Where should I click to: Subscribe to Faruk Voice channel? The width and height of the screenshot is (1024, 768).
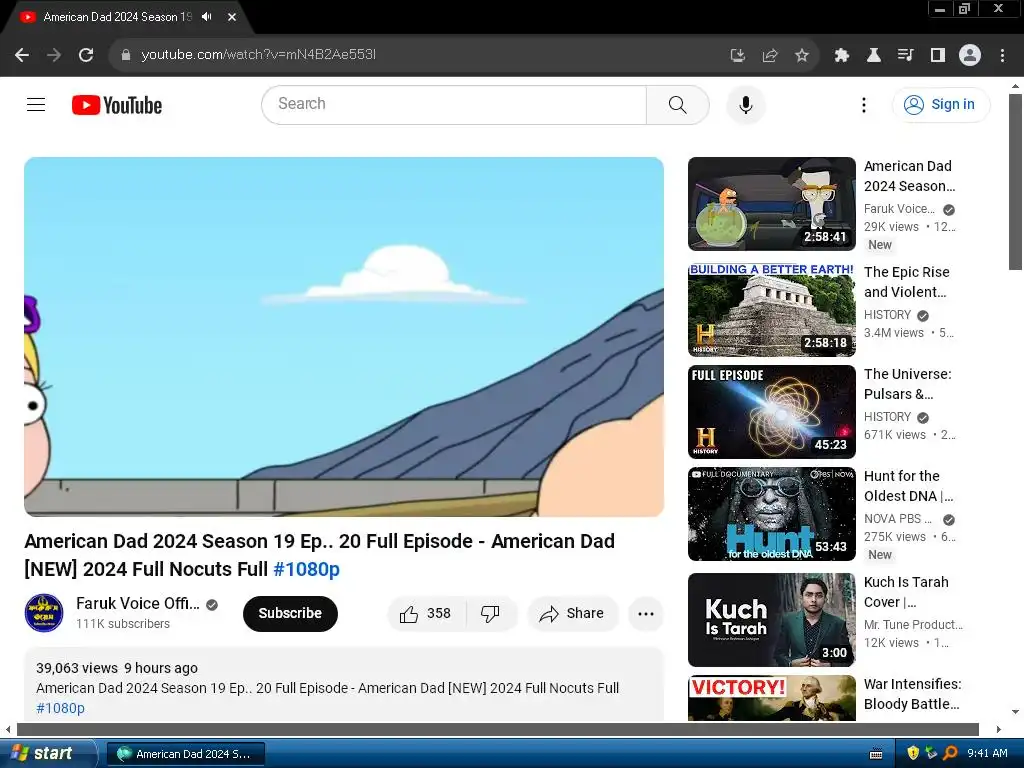[x=290, y=613]
